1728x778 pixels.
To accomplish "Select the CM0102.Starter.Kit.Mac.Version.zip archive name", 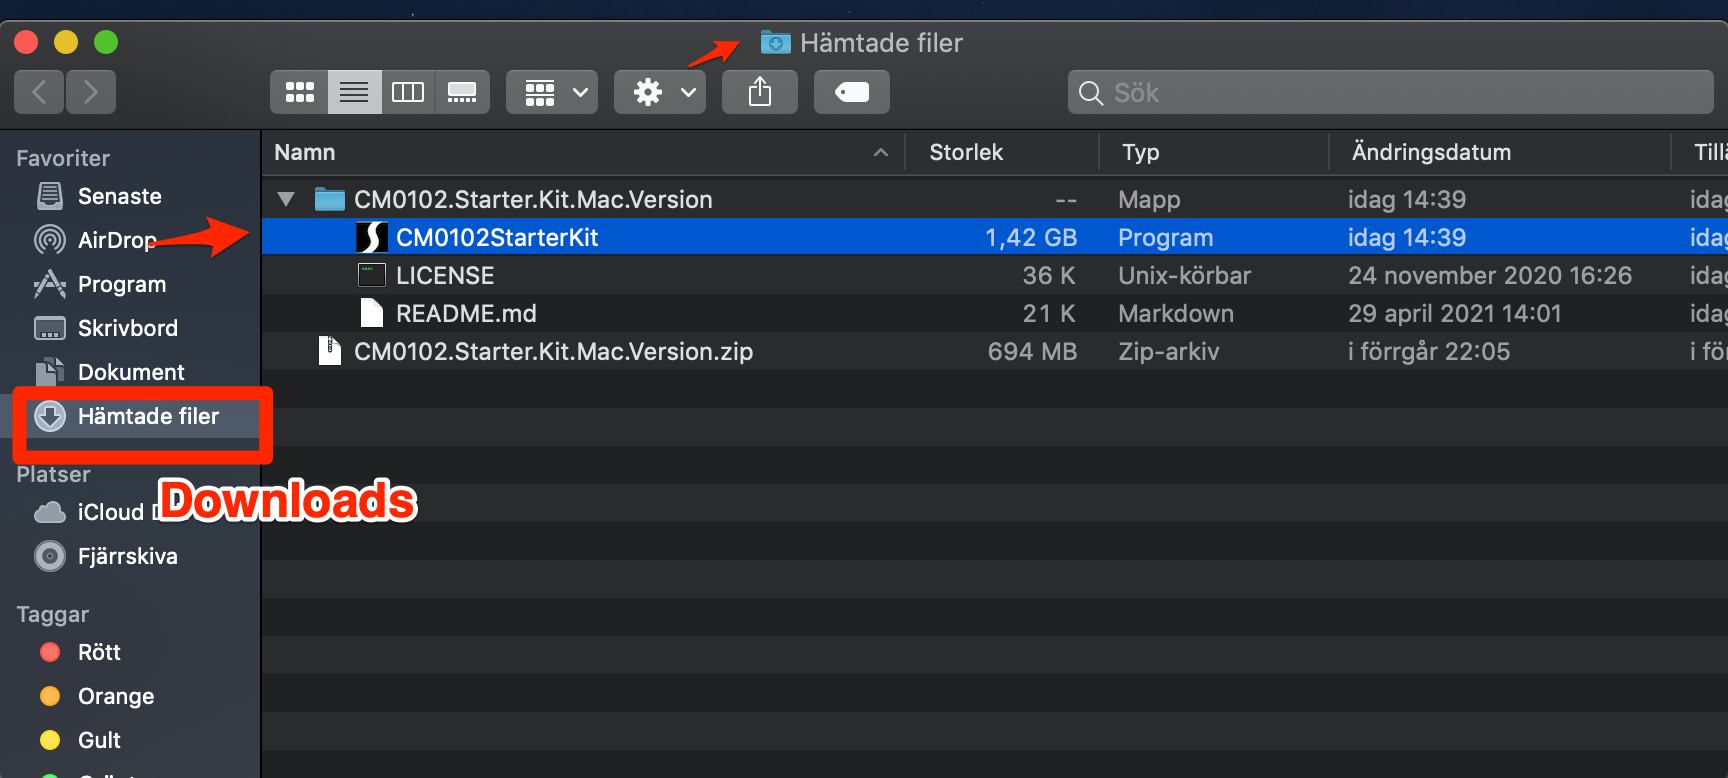I will tap(553, 351).
